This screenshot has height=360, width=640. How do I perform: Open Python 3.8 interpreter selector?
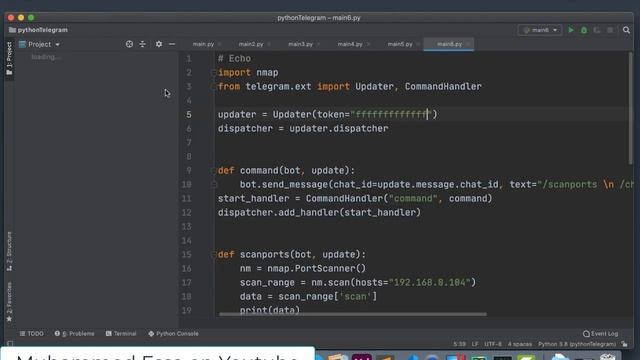click(577, 344)
